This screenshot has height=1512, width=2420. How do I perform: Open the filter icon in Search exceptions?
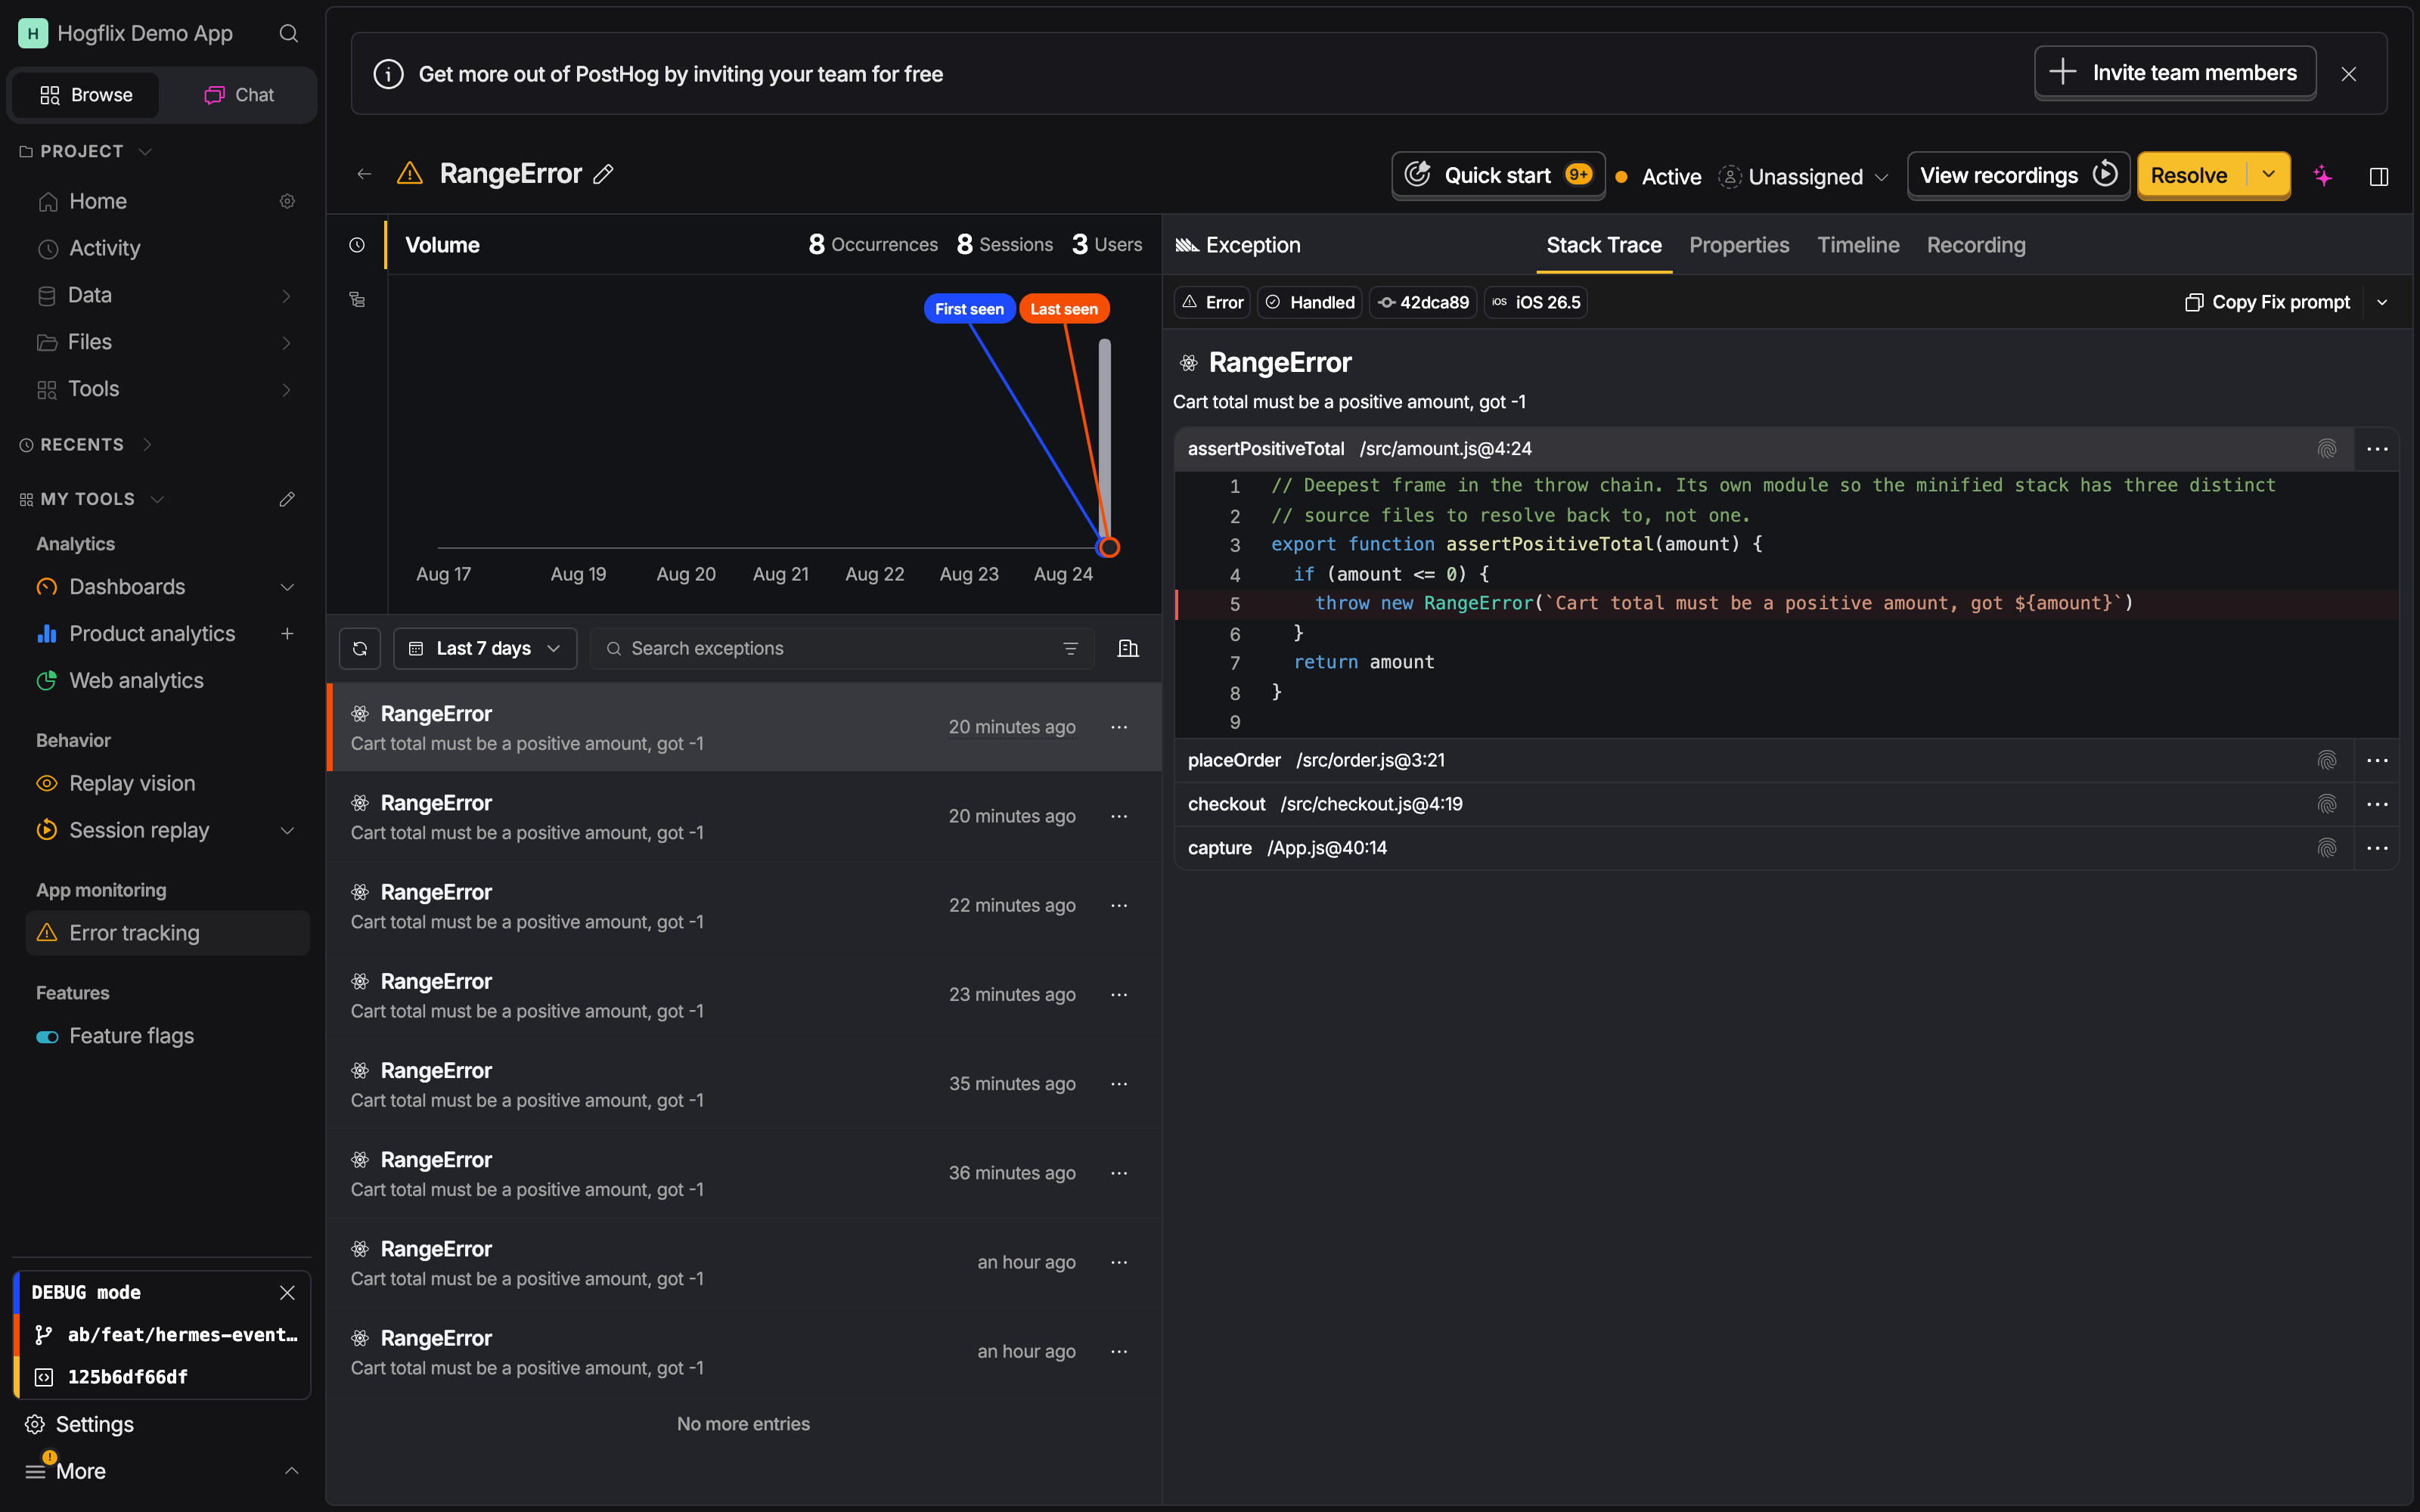point(1070,648)
